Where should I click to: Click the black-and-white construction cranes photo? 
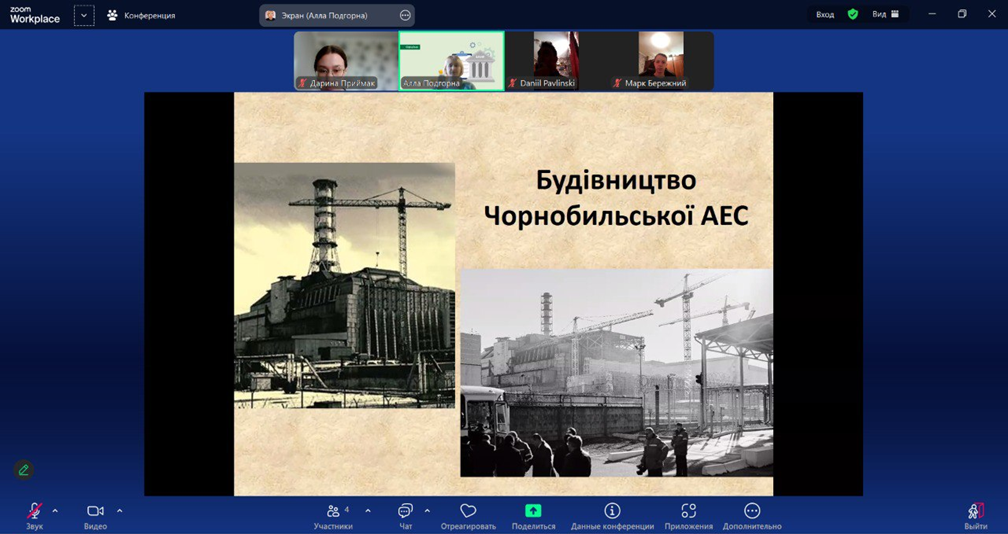point(616,373)
